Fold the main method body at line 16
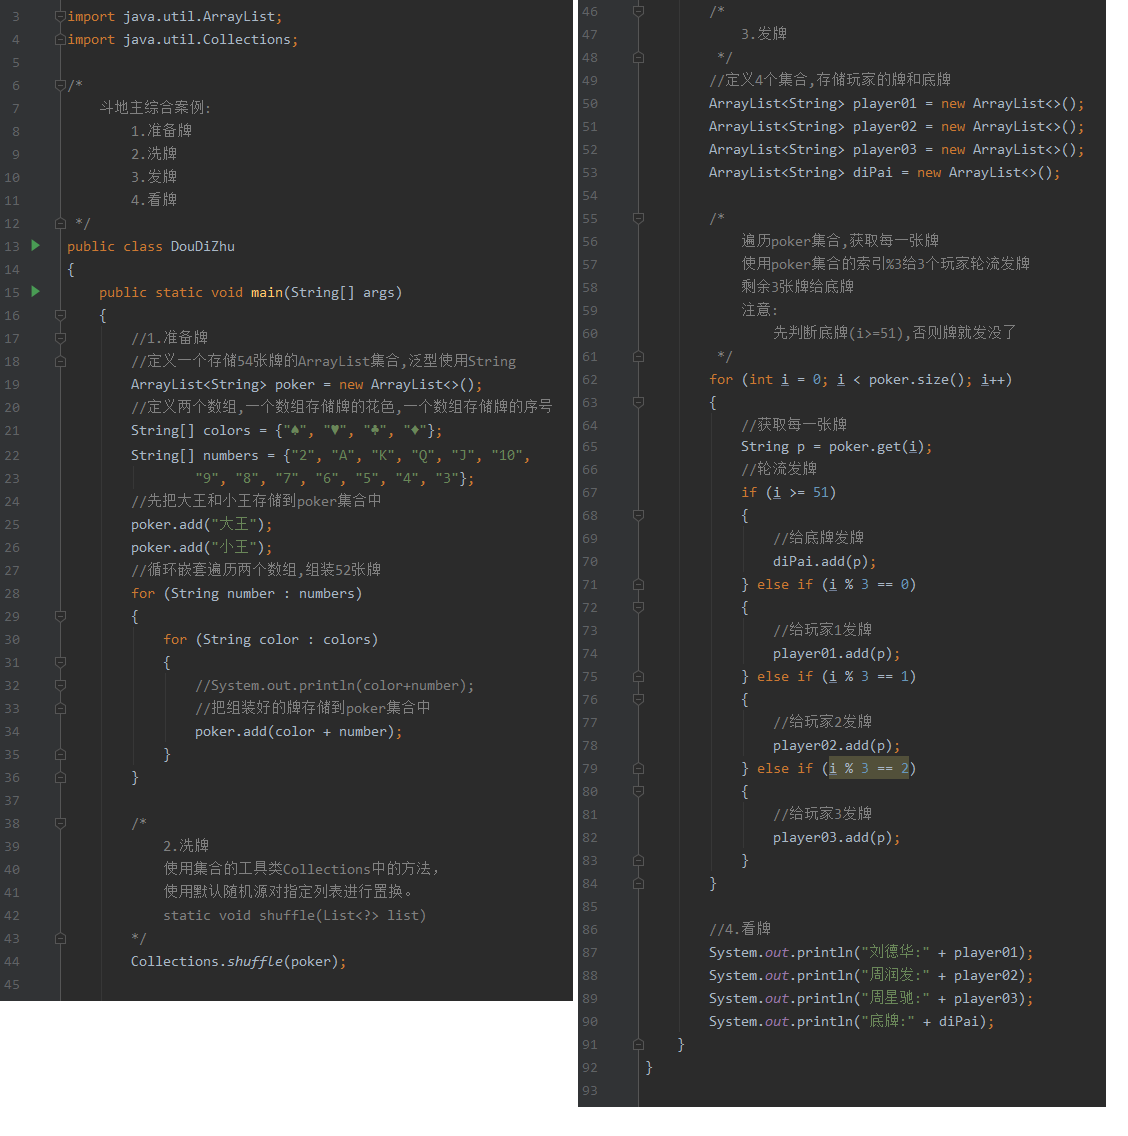 [x=60, y=315]
